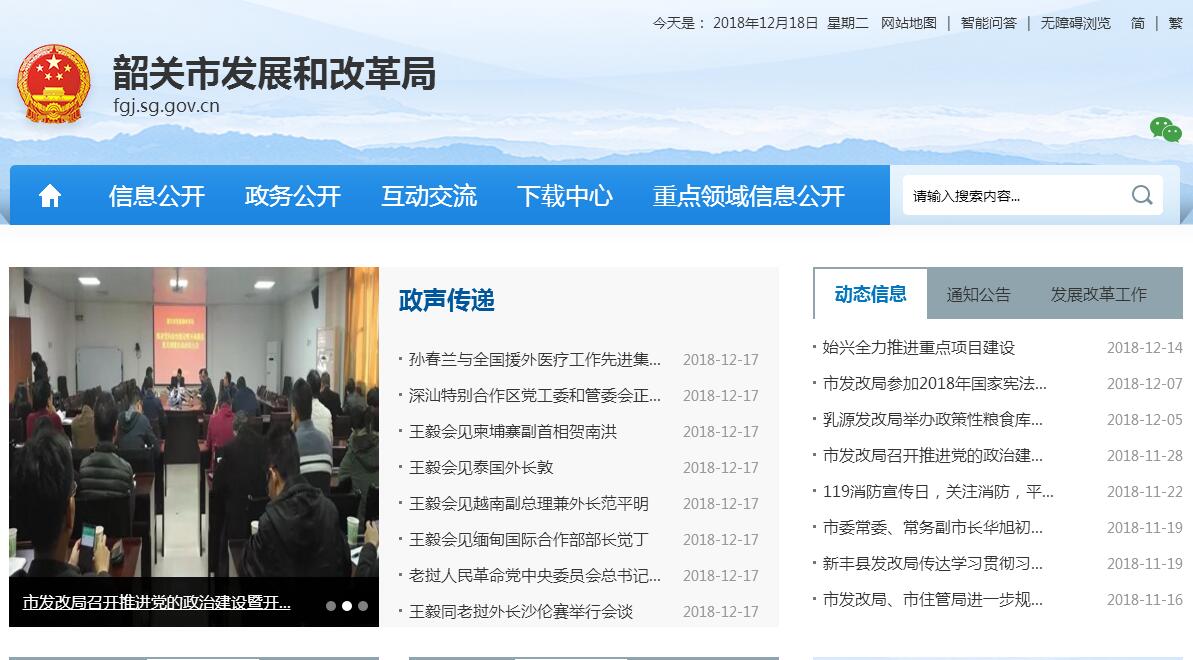
Task: Click the date beside 王毅会见泰国外长敦
Action: (721, 467)
